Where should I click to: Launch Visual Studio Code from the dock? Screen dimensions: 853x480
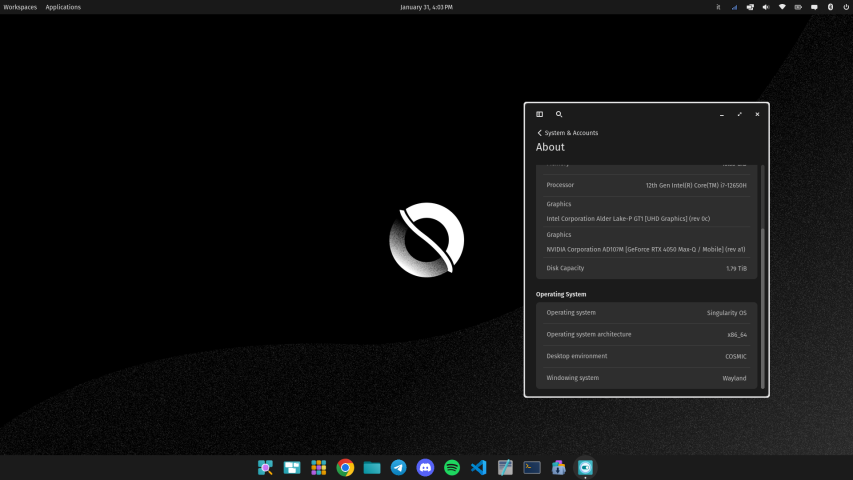click(478, 467)
